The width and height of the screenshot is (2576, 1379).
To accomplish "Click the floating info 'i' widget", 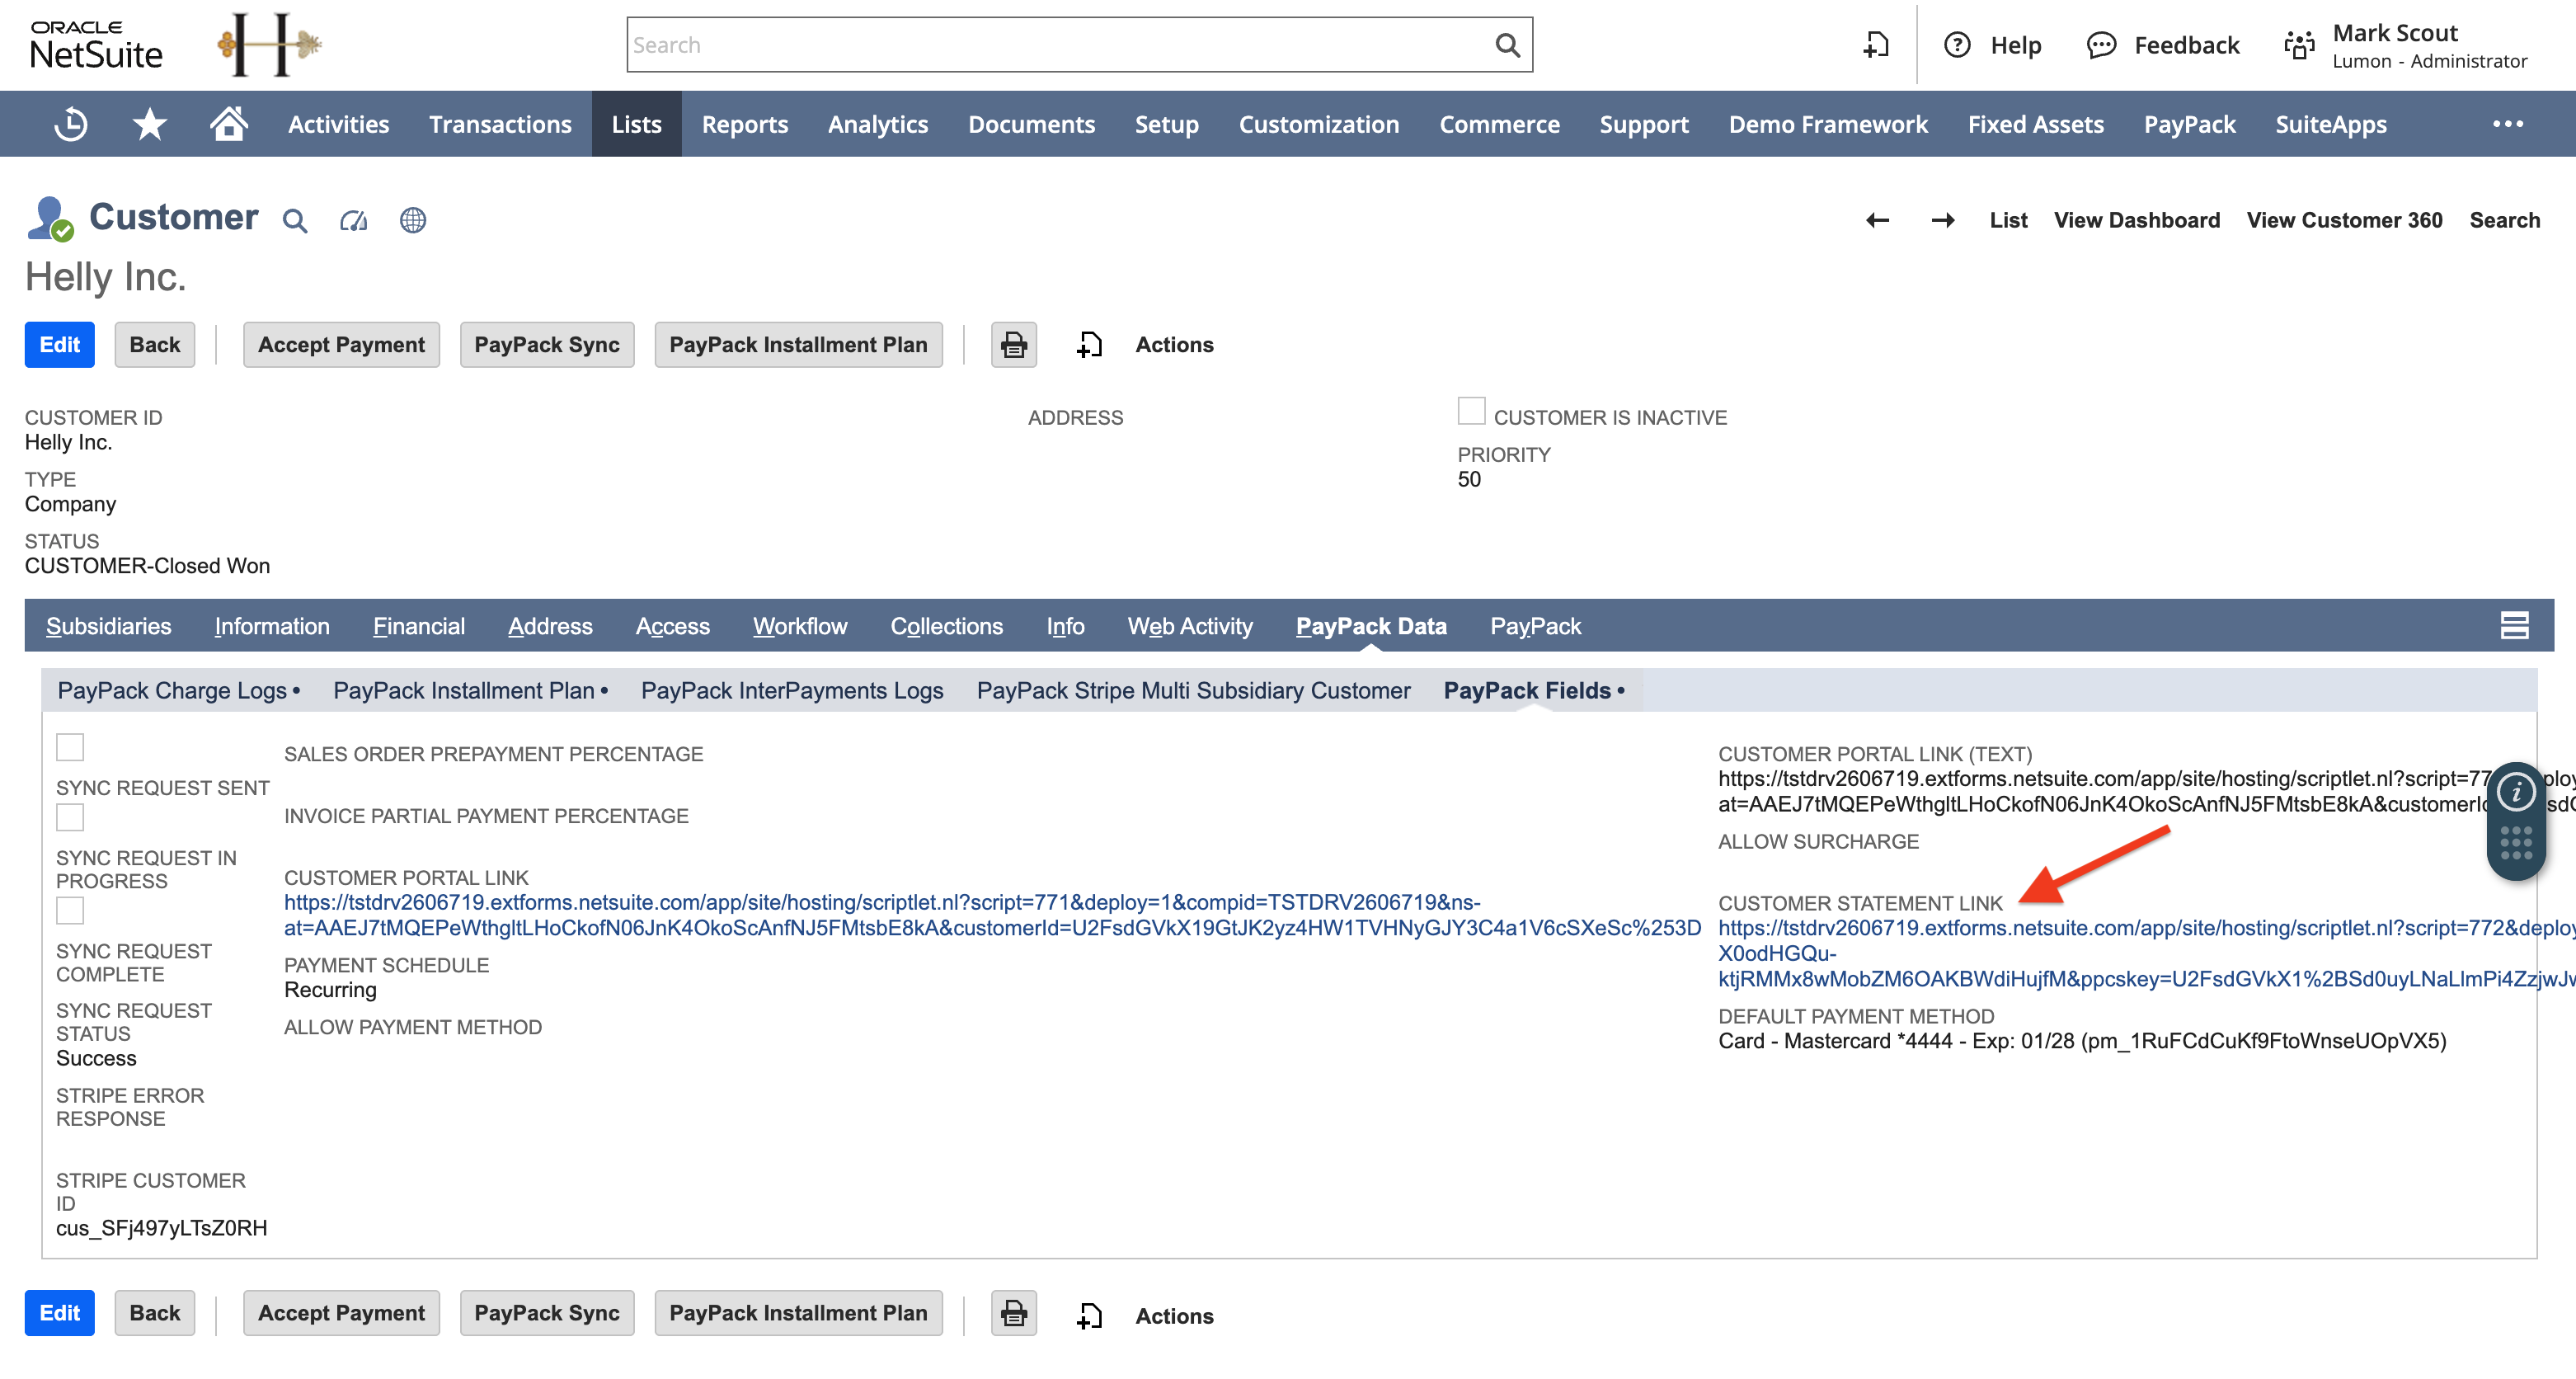I will click(x=2516, y=793).
